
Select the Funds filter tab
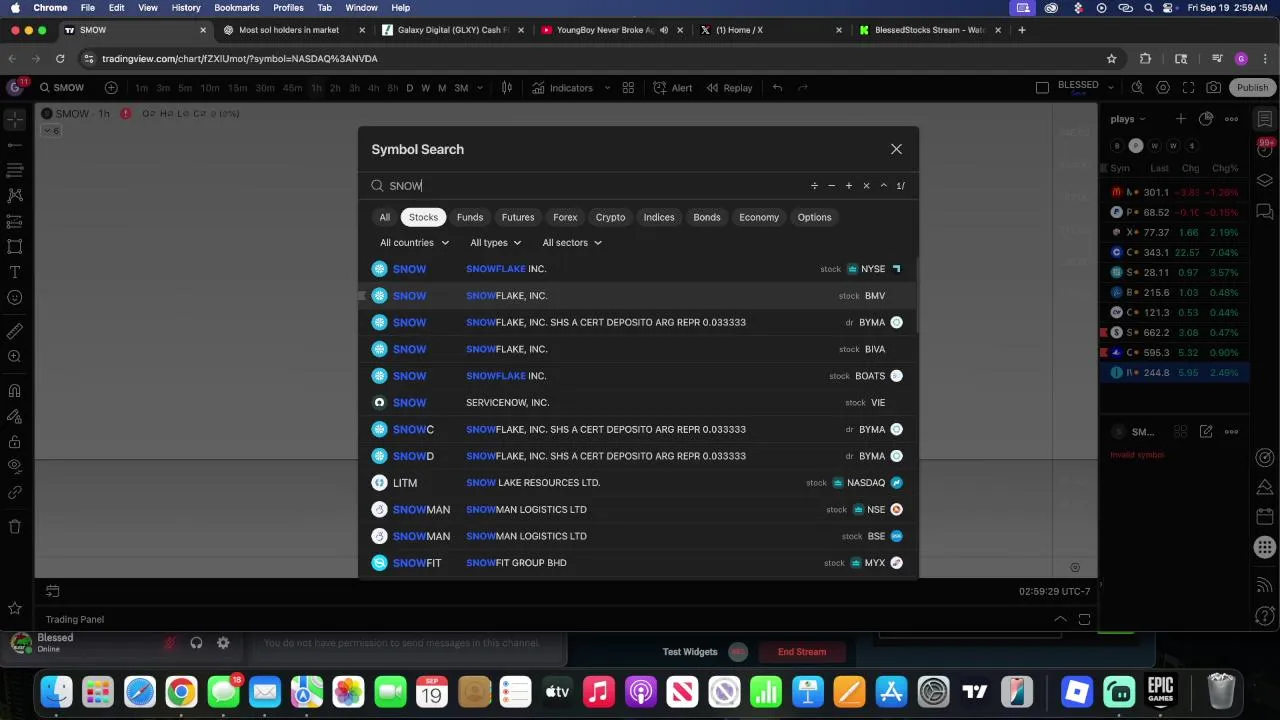pyautogui.click(x=470, y=217)
